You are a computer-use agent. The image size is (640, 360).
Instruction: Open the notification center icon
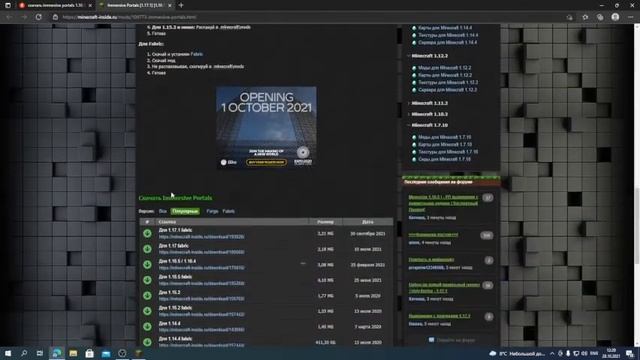(x=630, y=353)
